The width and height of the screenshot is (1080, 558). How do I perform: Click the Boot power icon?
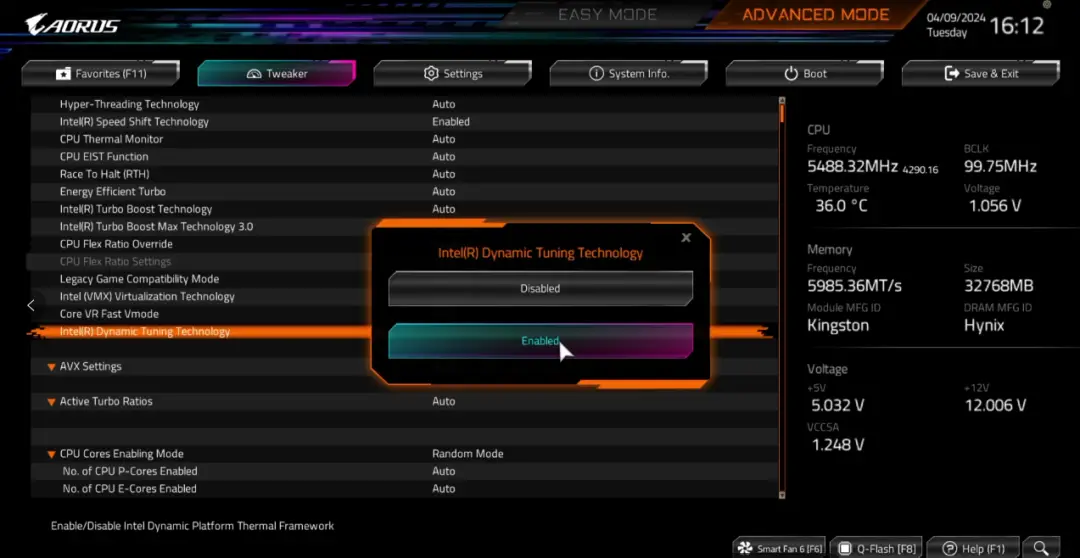791,73
